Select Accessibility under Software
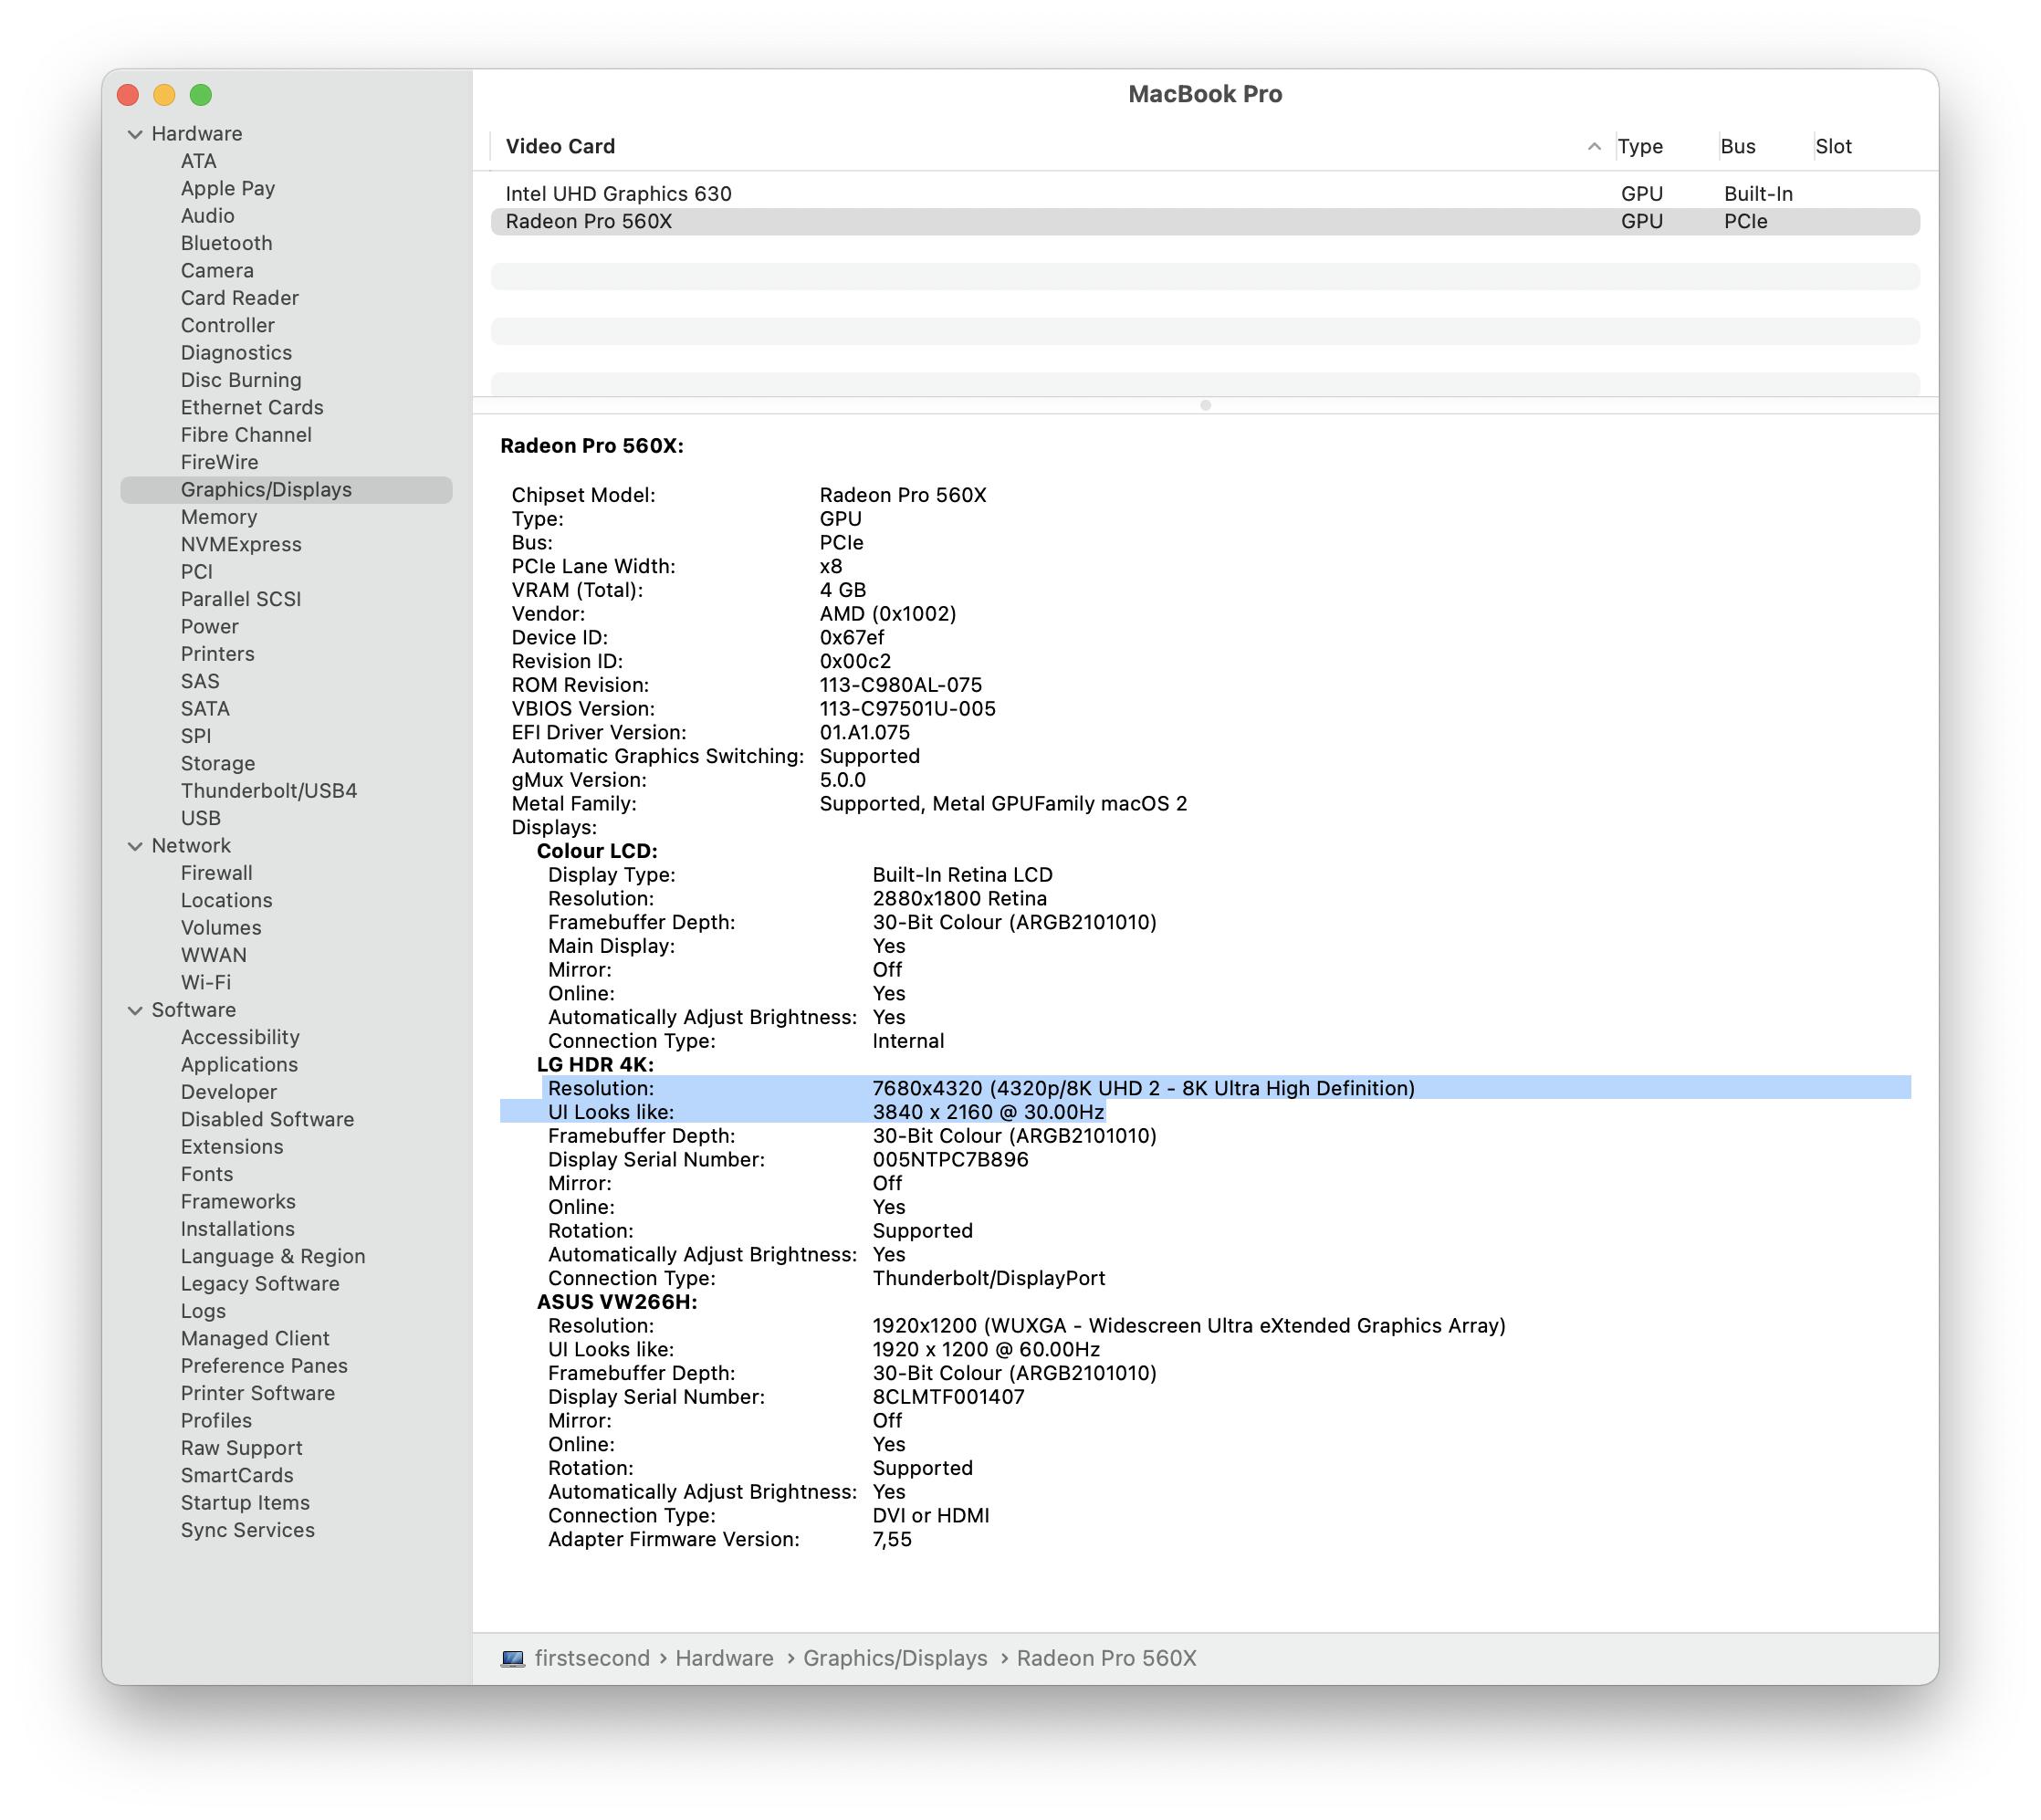Screen dimensions: 2041x1820 (x=240, y=1038)
